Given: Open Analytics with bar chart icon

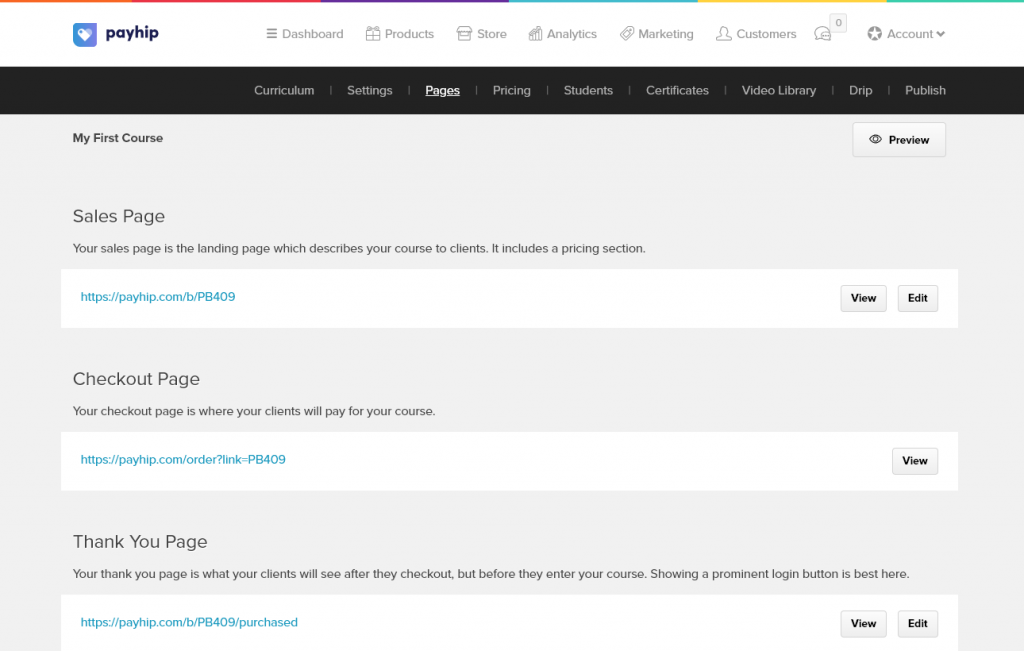Looking at the screenshot, I should [x=562, y=34].
